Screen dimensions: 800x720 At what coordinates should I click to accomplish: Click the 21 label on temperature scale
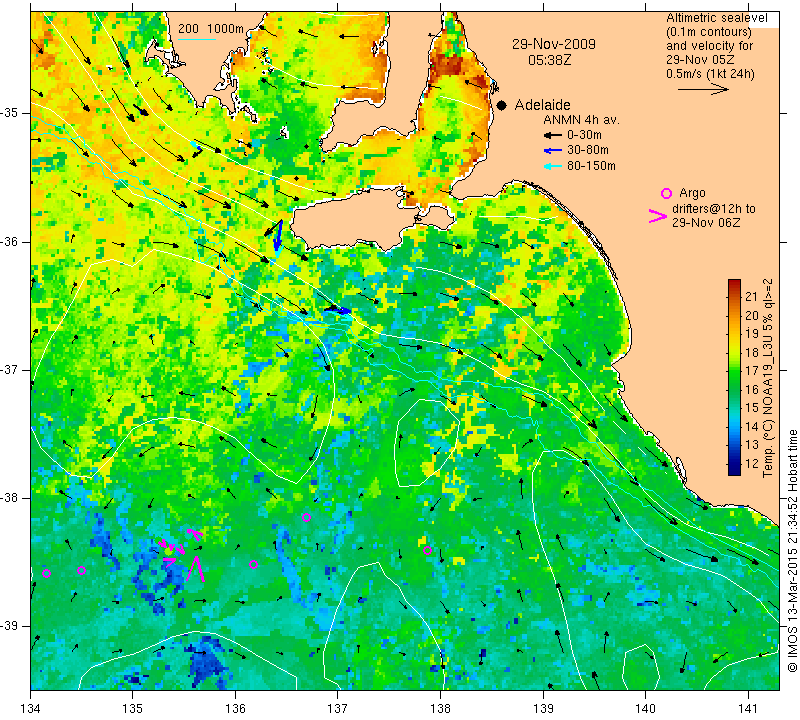tap(752, 296)
